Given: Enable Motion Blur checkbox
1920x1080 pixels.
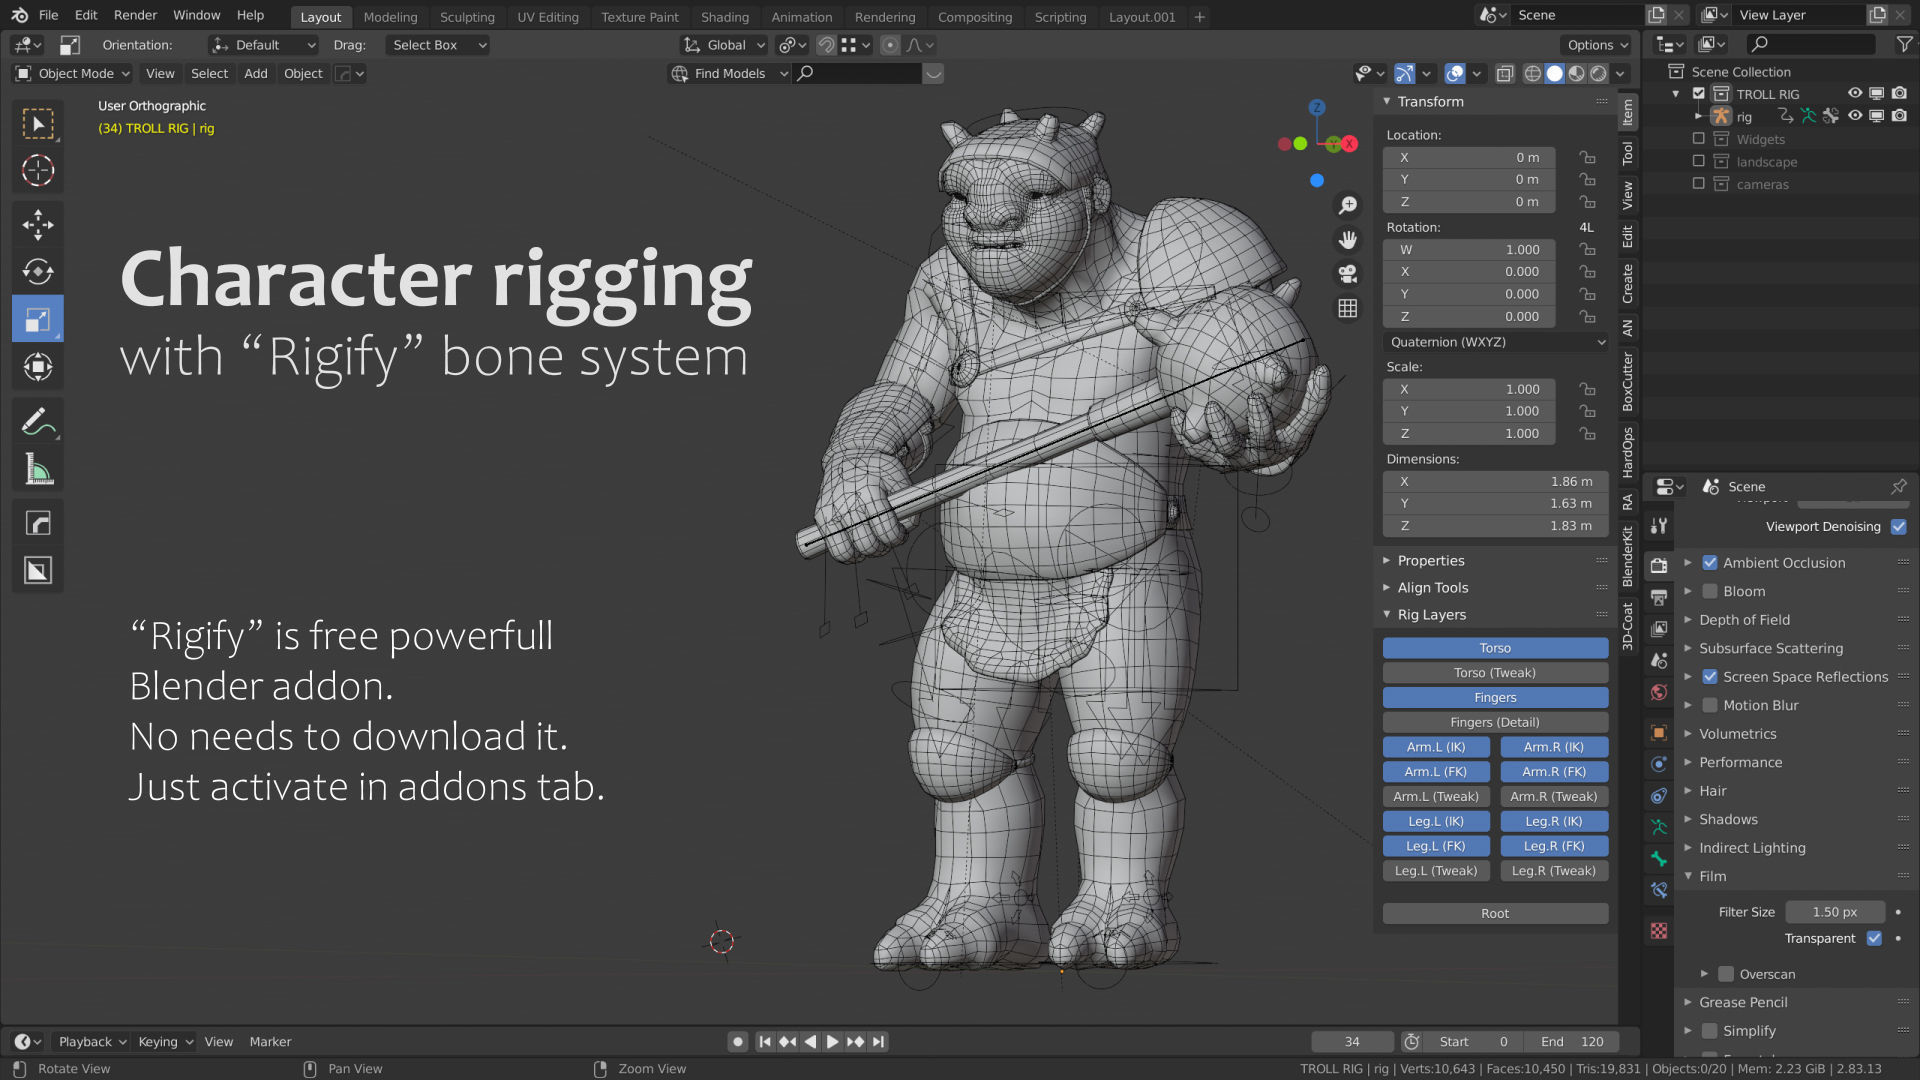Looking at the screenshot, I should [x=1710, y=706].
